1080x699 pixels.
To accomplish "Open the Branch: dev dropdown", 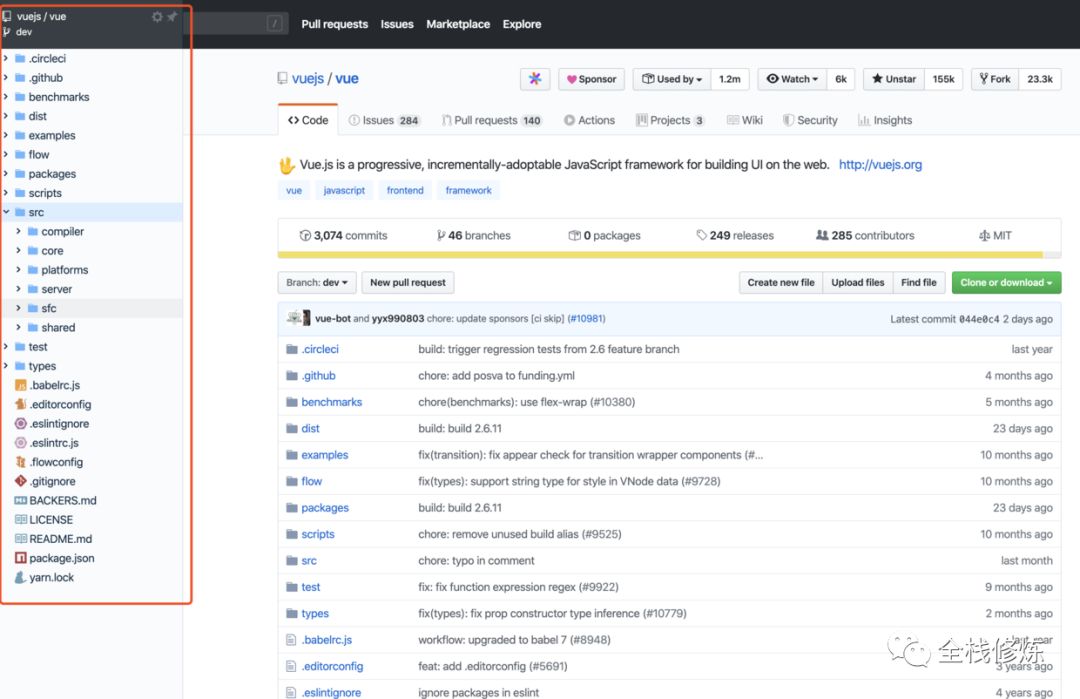I will point(317,283).
